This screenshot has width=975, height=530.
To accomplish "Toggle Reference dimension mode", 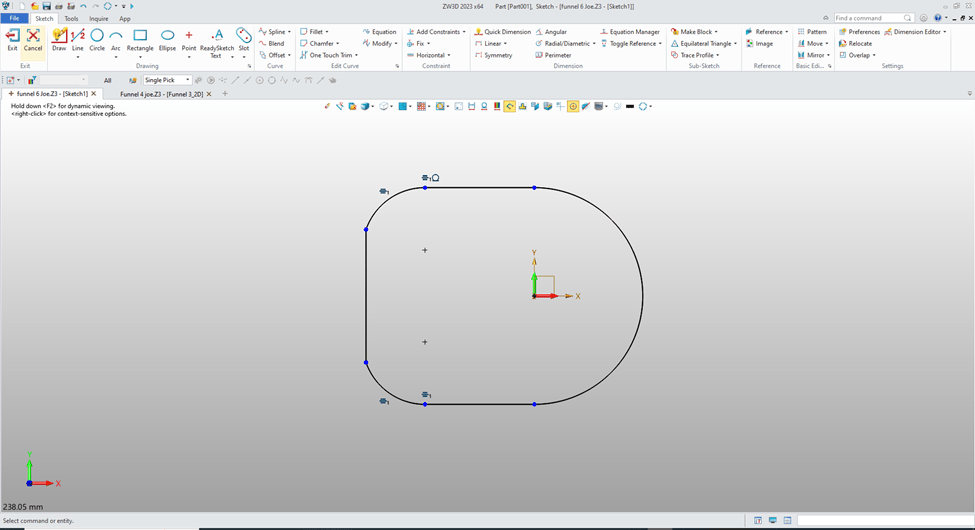I will (632, 44).
